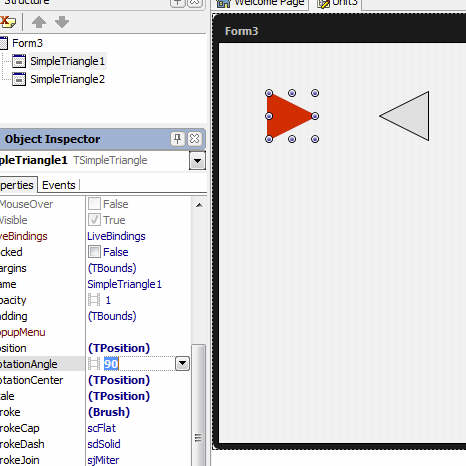466x466 pixels.
Task: Toggle the Locked False checkbox
Action: [x=94, y=252]
